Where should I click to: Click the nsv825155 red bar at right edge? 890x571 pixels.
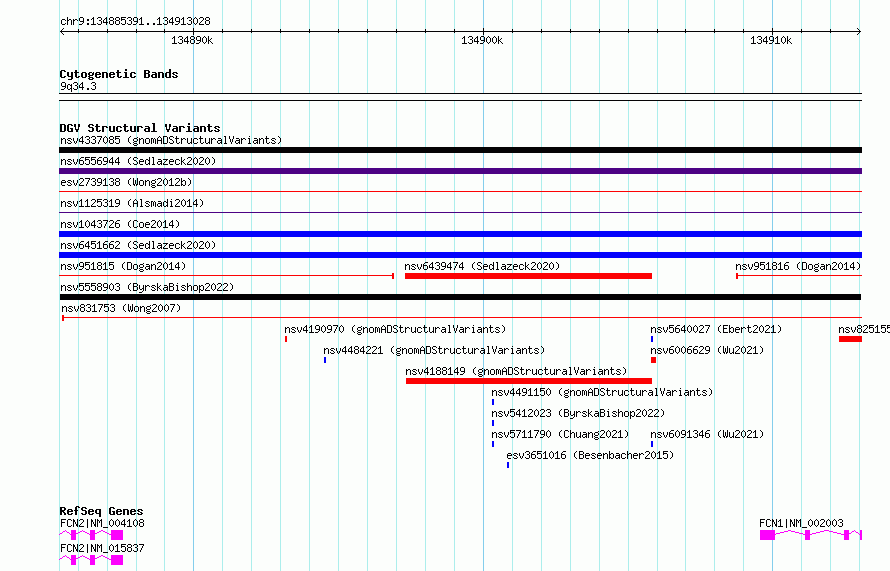tap(850, 339)
